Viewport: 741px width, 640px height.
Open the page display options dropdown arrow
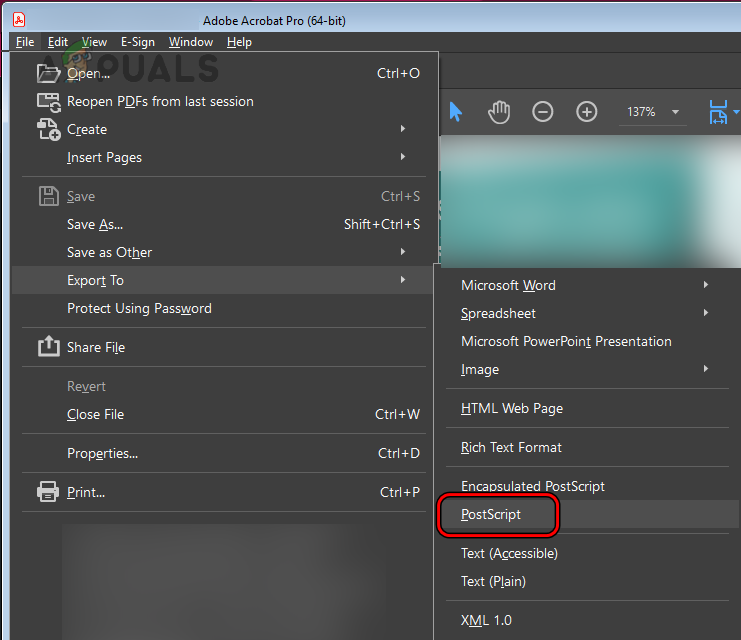pos(736,112)
